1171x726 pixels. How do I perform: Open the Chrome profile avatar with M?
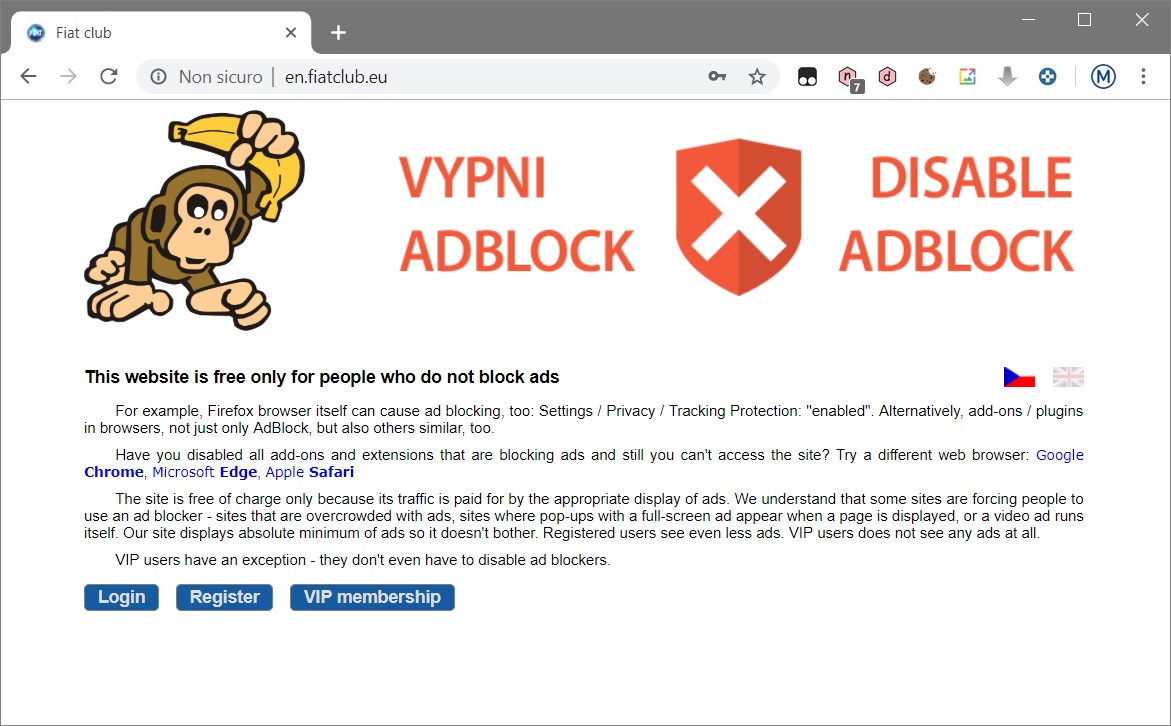point(1103,76)
